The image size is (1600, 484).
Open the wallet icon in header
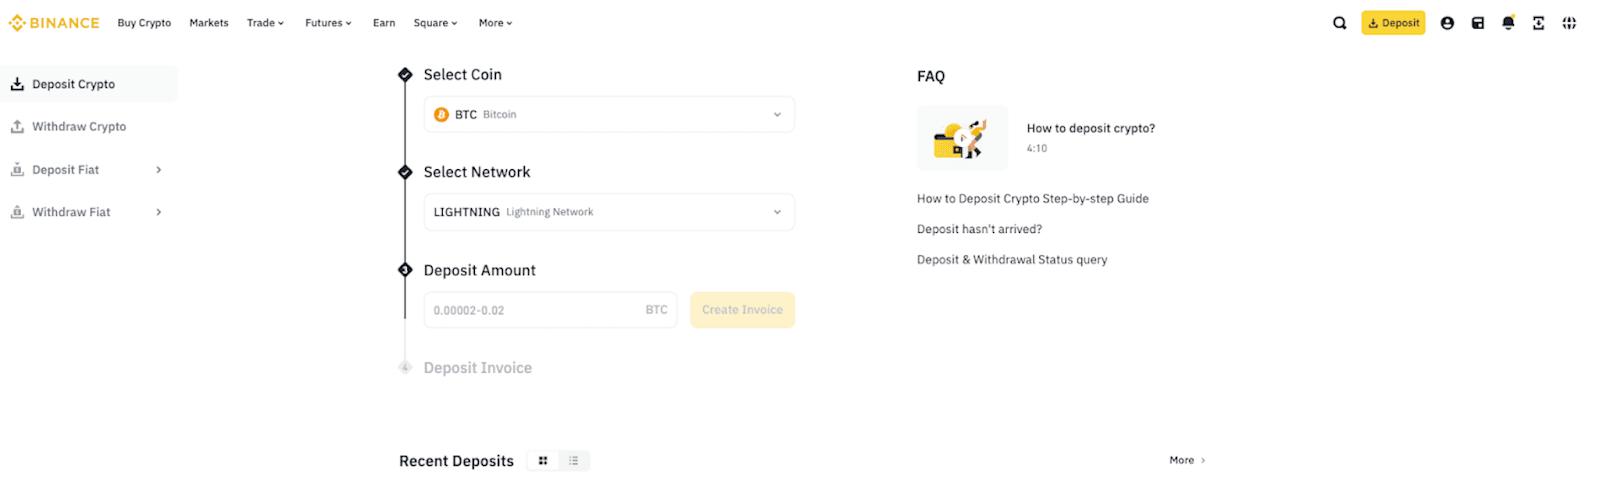point(1478,23)
